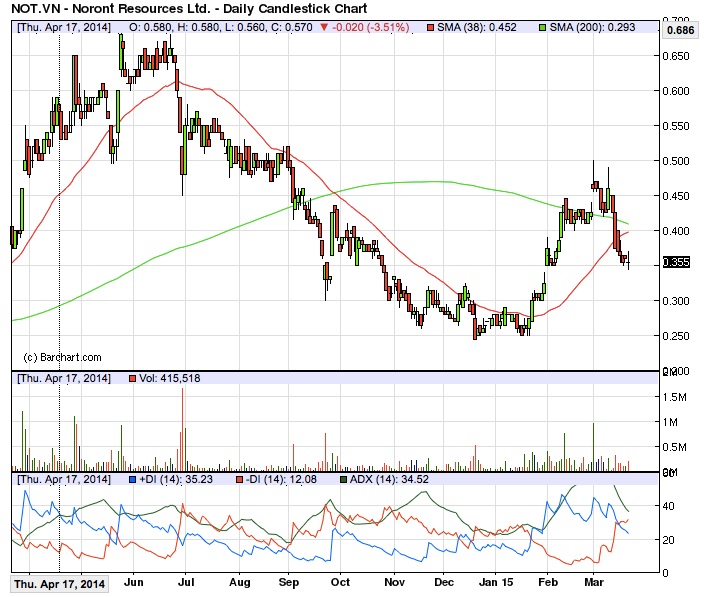Click the 'Dec' month label on x-axis

point(444,582)
